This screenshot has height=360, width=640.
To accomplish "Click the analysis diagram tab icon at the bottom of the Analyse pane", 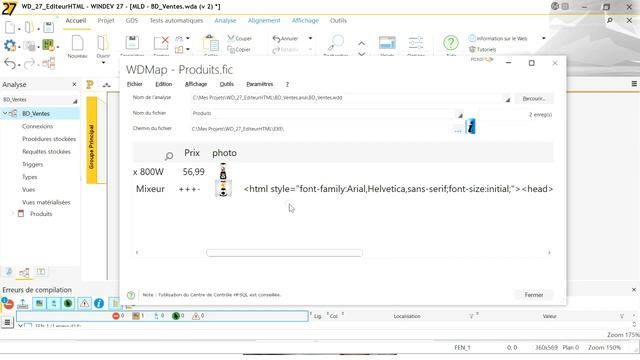I will pyautogui.click(x=24, y=272).
